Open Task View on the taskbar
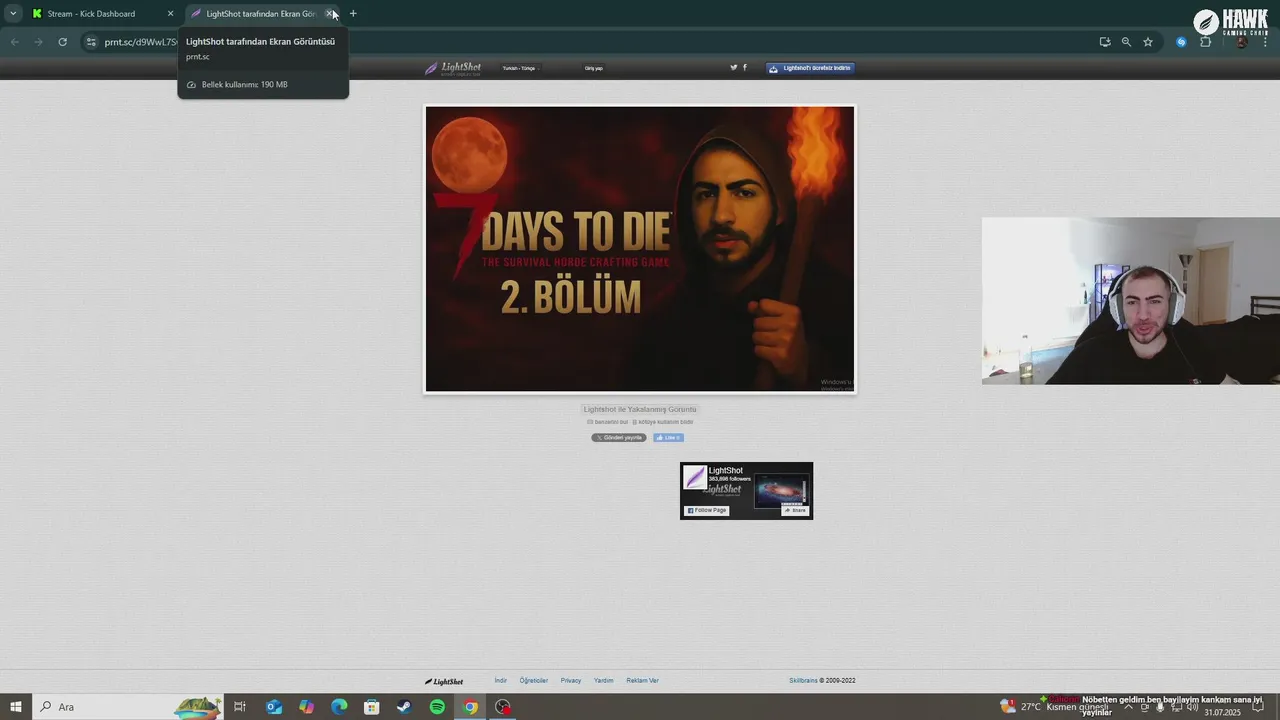Image resolution: width=1280 pixels, height=720 pixels. click(x=240, y=707)
